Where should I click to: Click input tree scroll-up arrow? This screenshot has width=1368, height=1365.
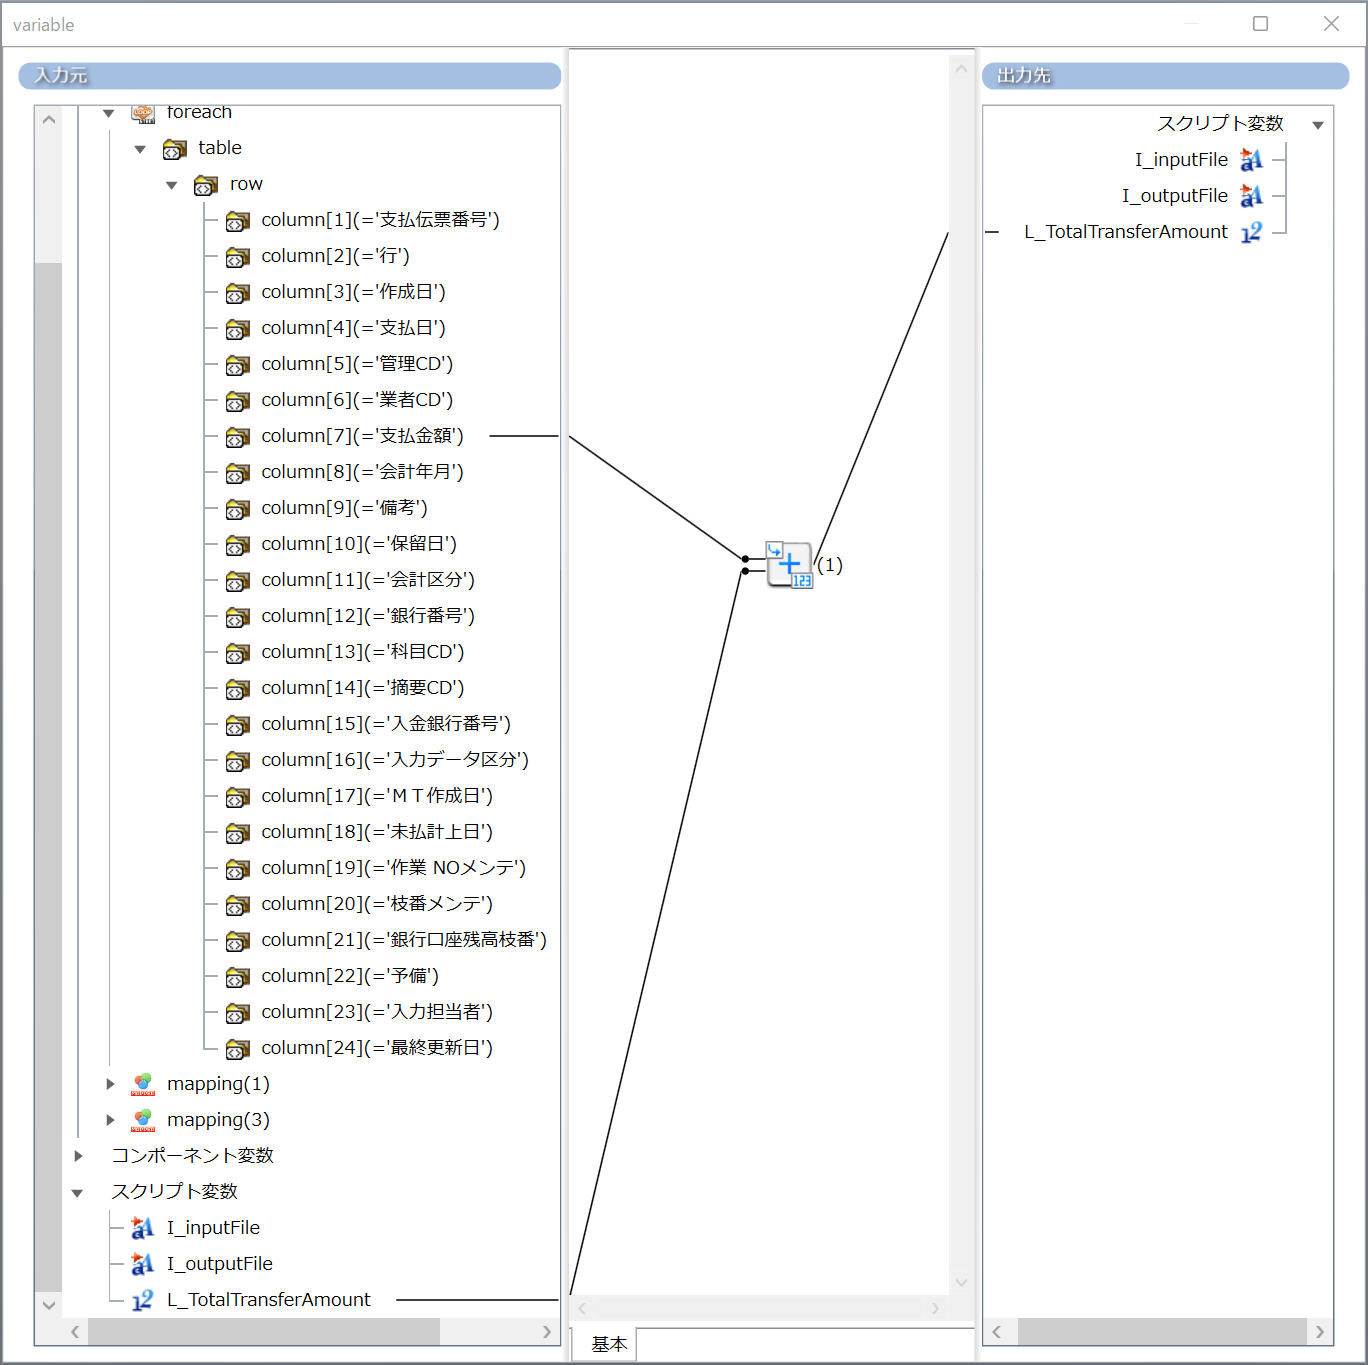(48, 119)
